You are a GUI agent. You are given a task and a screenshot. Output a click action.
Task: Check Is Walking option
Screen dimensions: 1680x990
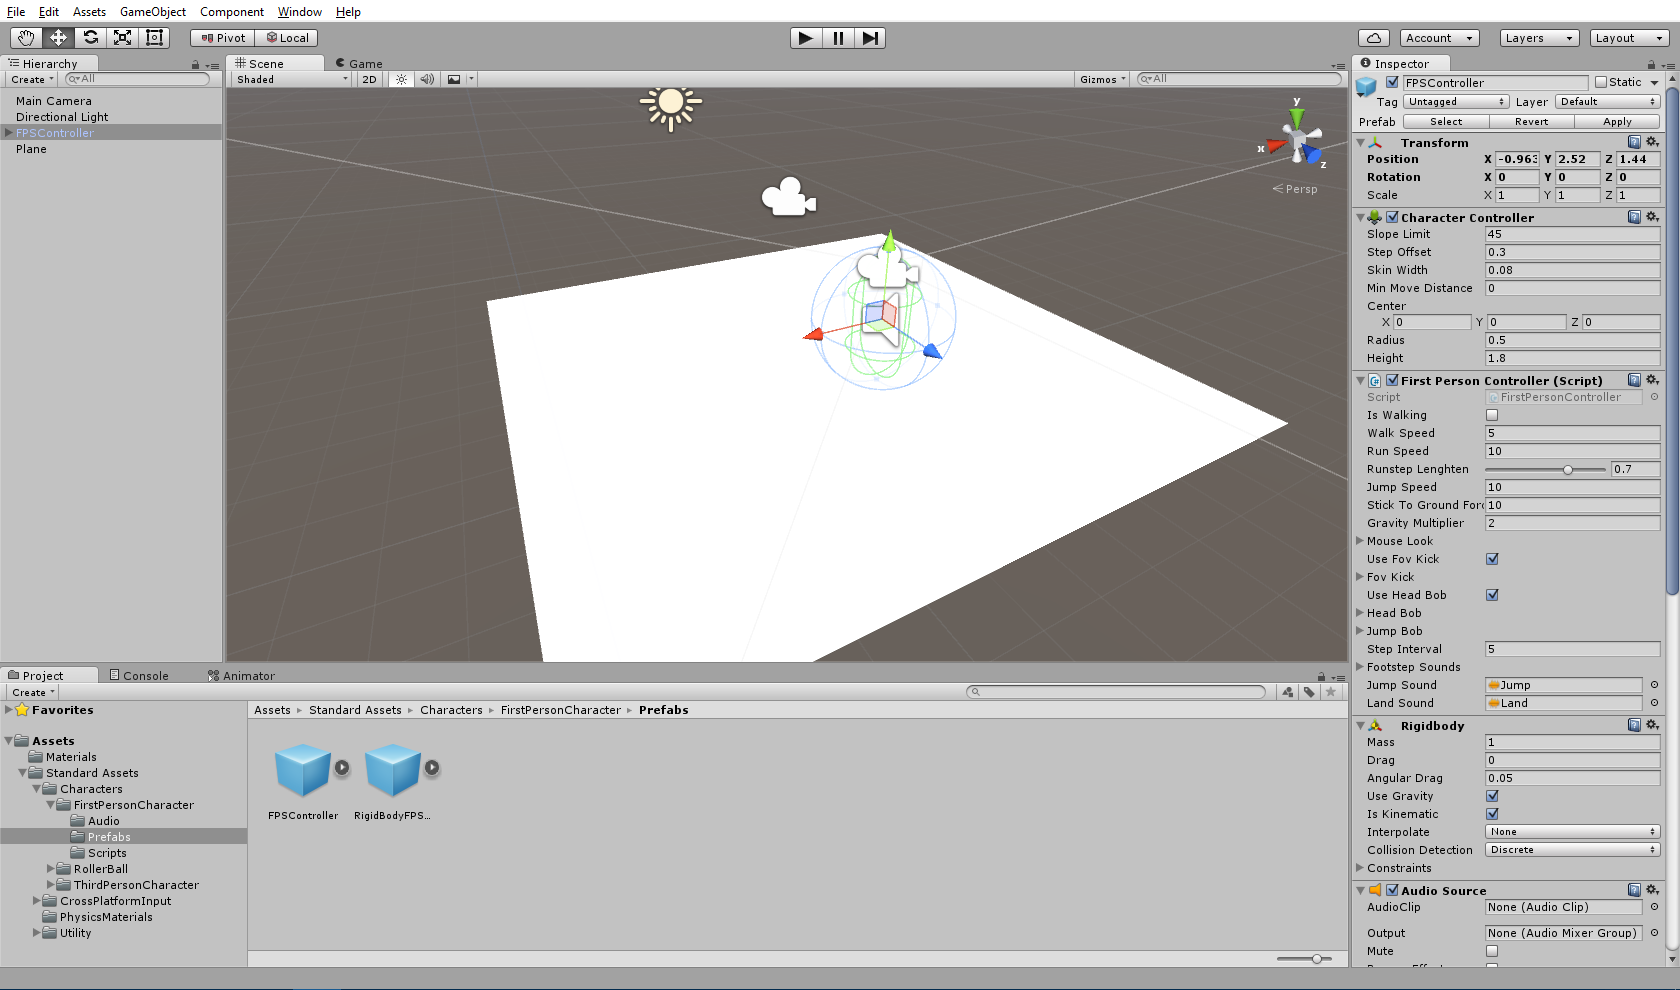(x=1492, y=415)
